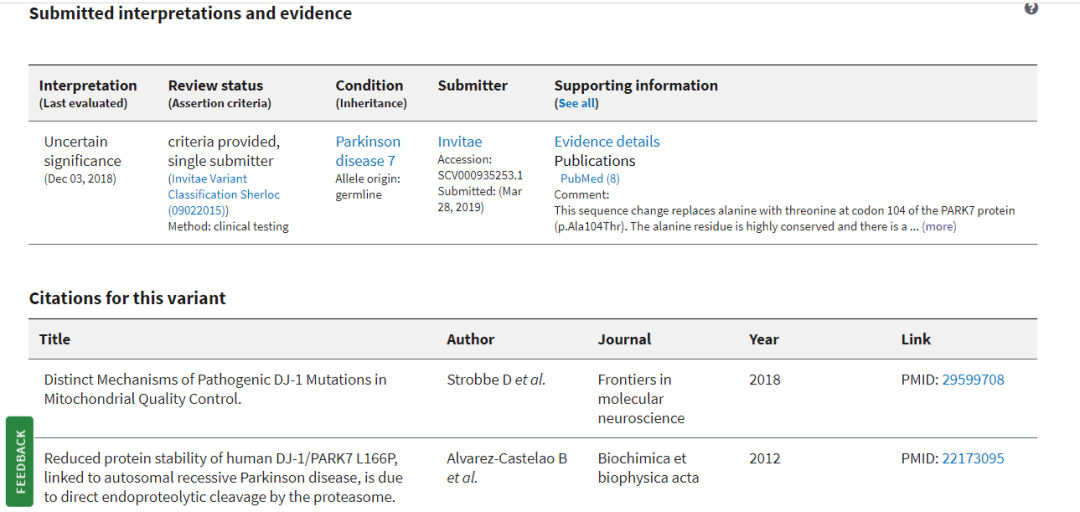
Task: Click the Submitter column header
Action: tap(472, 85)
